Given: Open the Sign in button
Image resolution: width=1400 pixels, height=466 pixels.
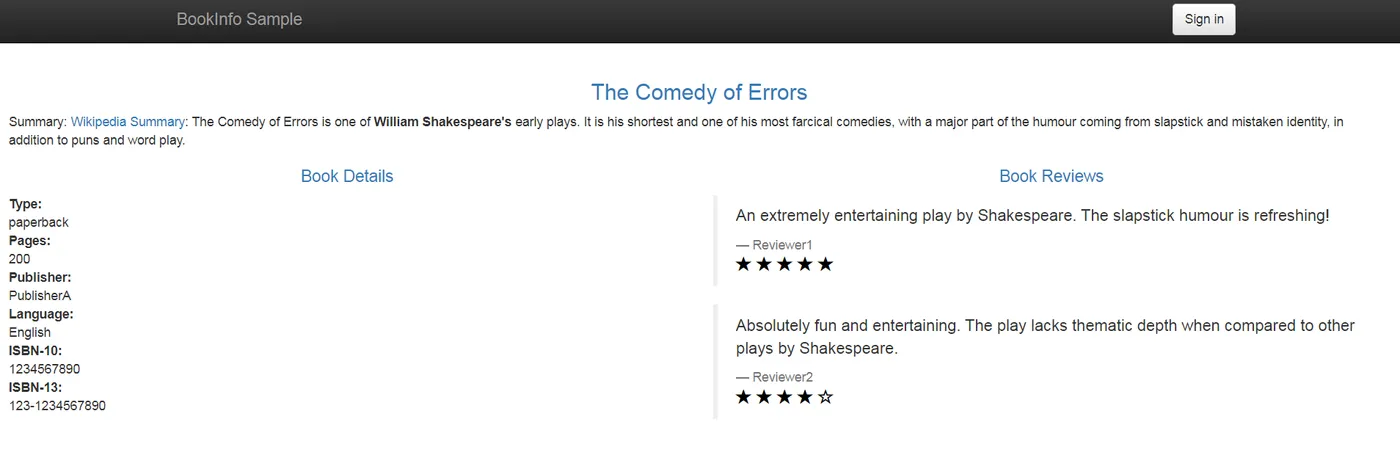Looking at the screenshot, I should tap(1204, 19).
